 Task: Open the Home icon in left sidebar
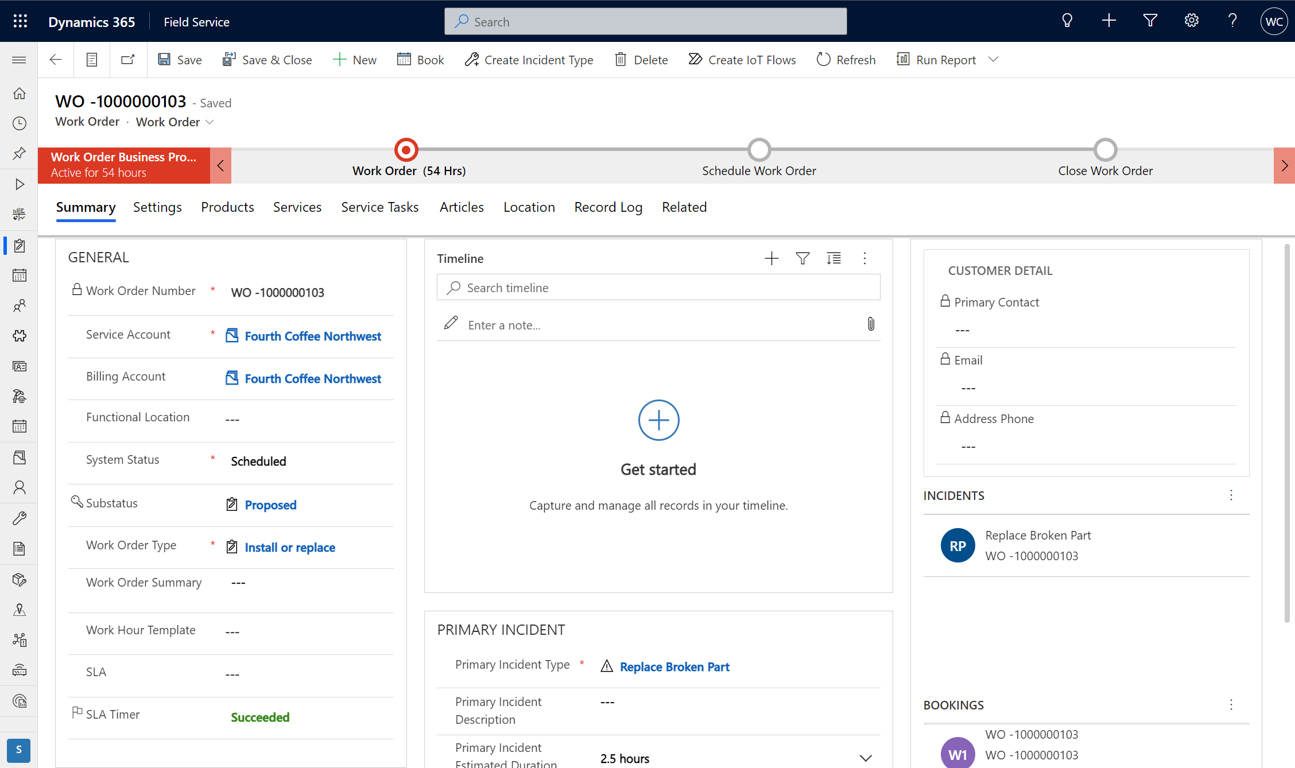pyautogui.click(x=19, y=94)
